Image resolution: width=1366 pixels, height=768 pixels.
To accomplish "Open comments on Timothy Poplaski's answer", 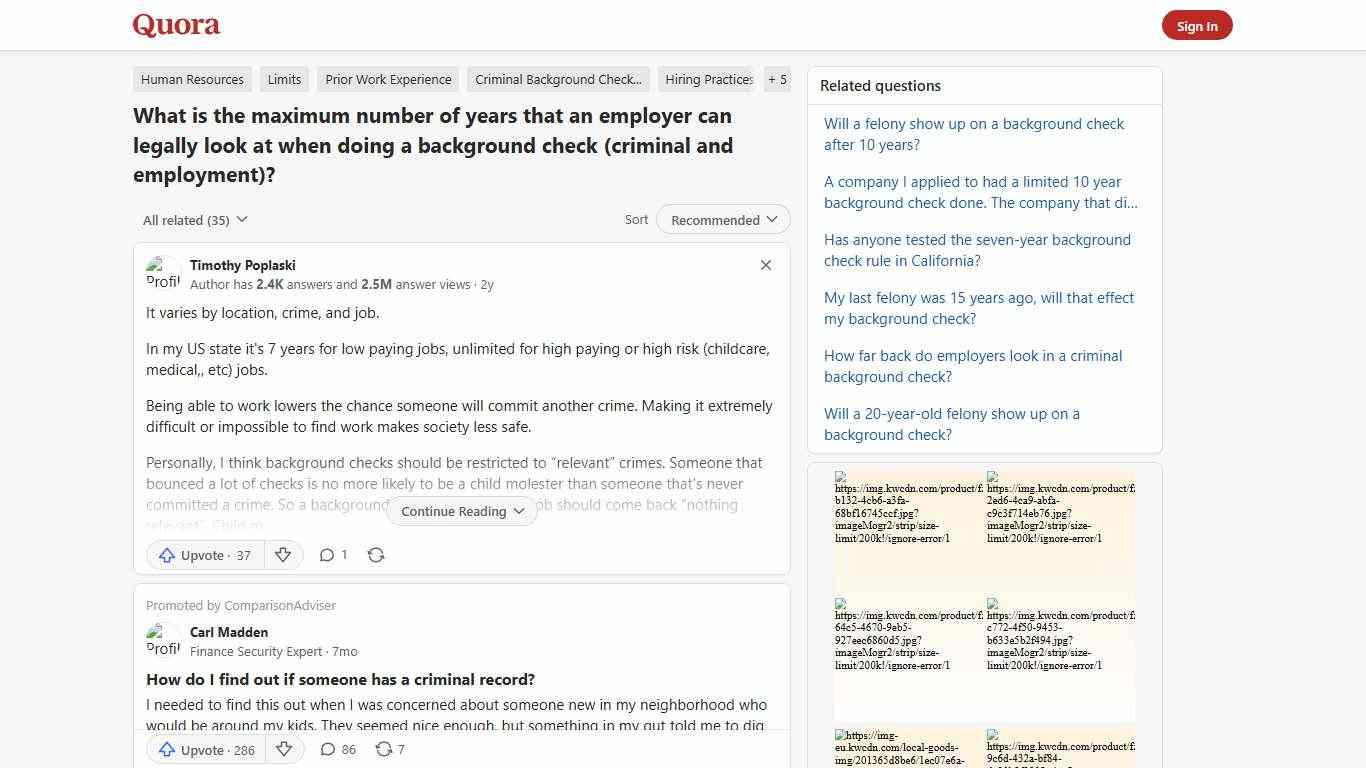I will (333, 555).
